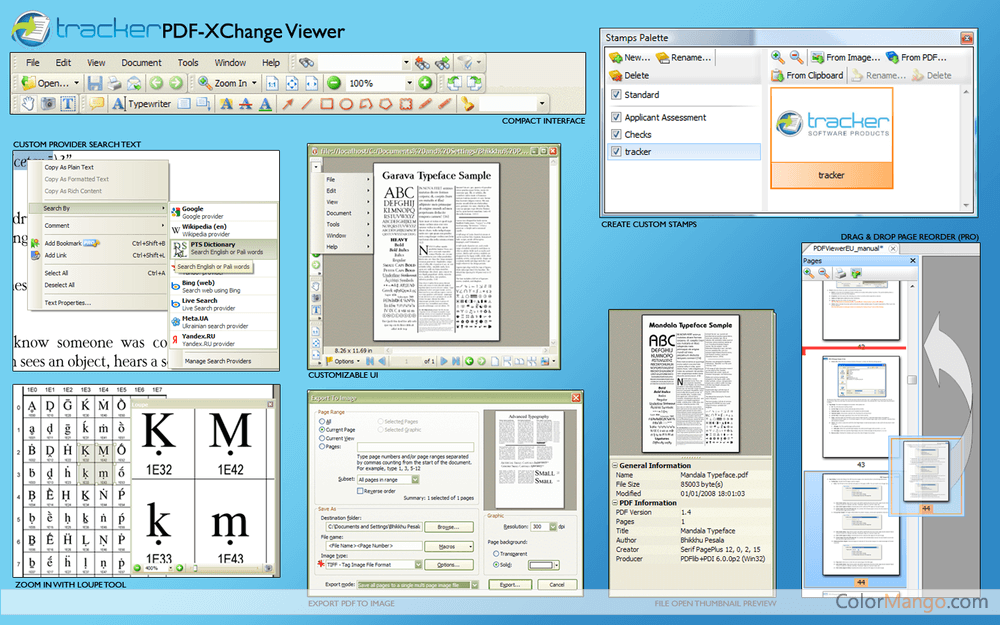
Task: Open the zoom percentage dropdown showing 100%
Action: [409, 83]
